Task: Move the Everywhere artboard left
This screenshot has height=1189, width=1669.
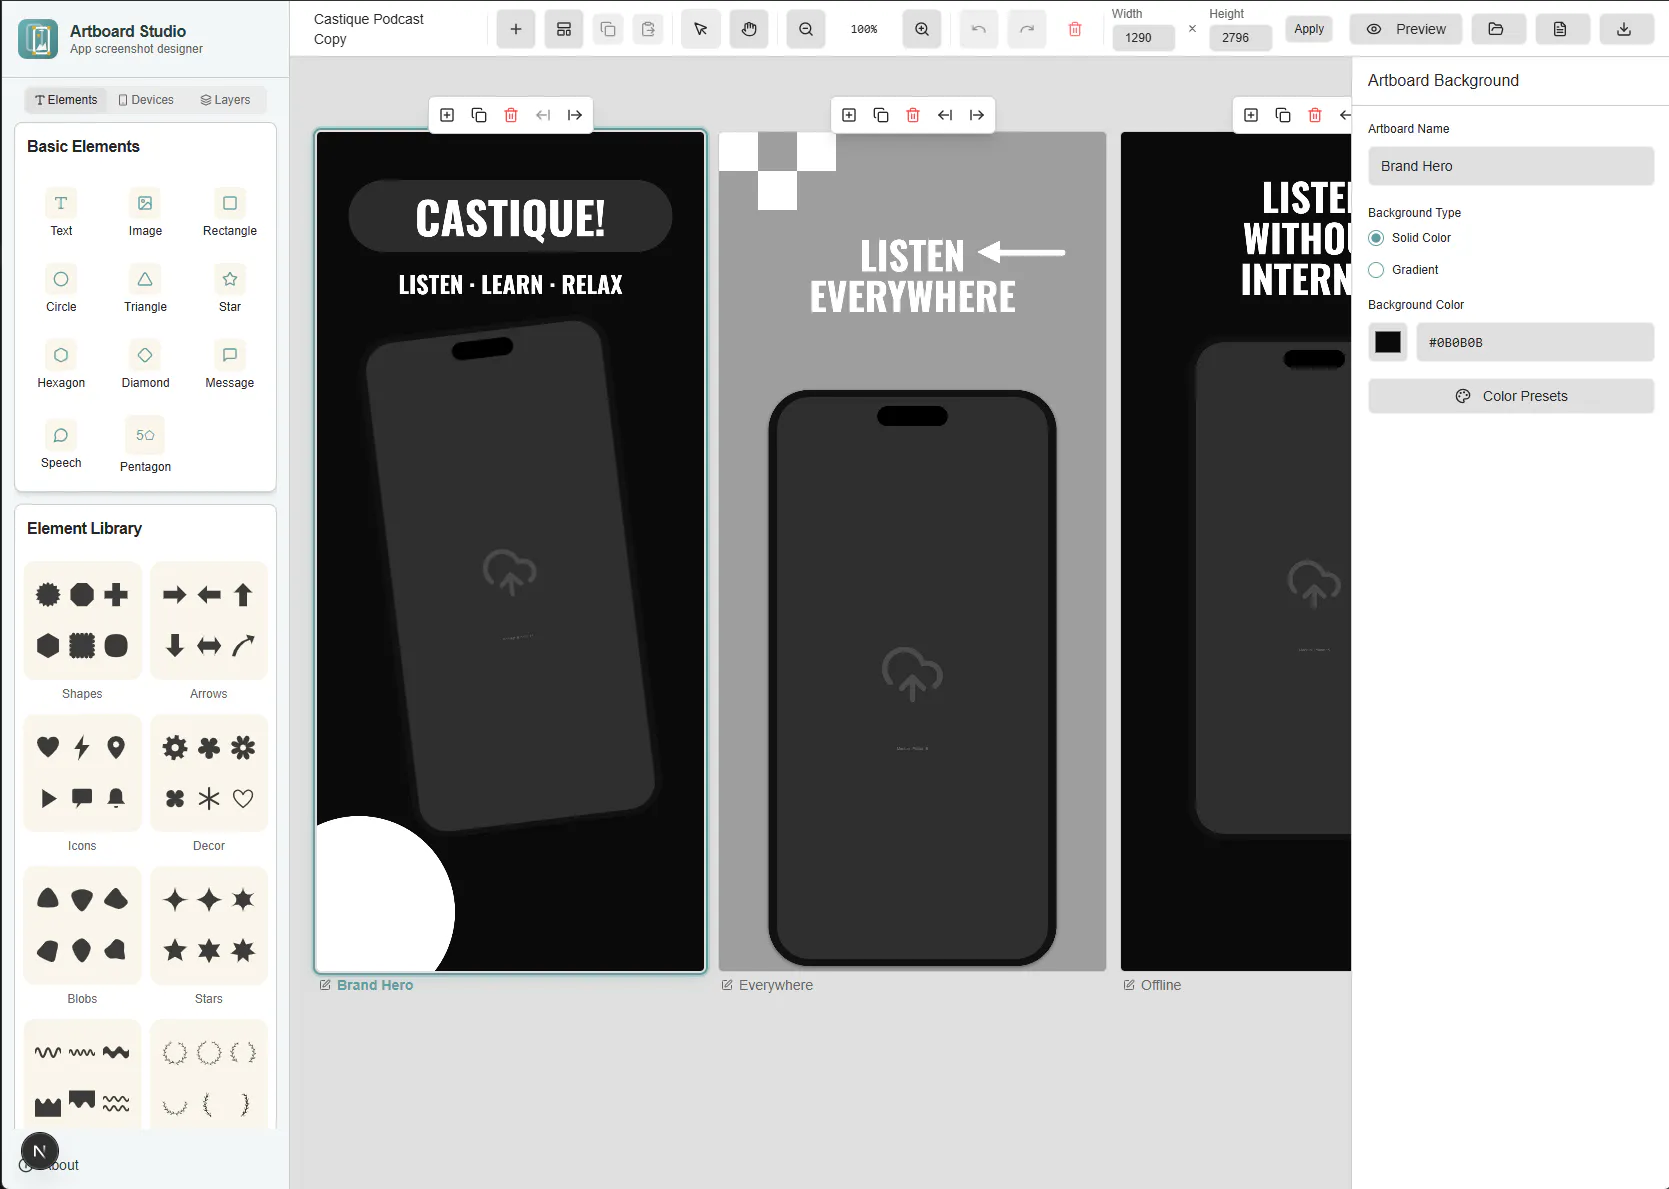Action: click(x=945, y=115)
